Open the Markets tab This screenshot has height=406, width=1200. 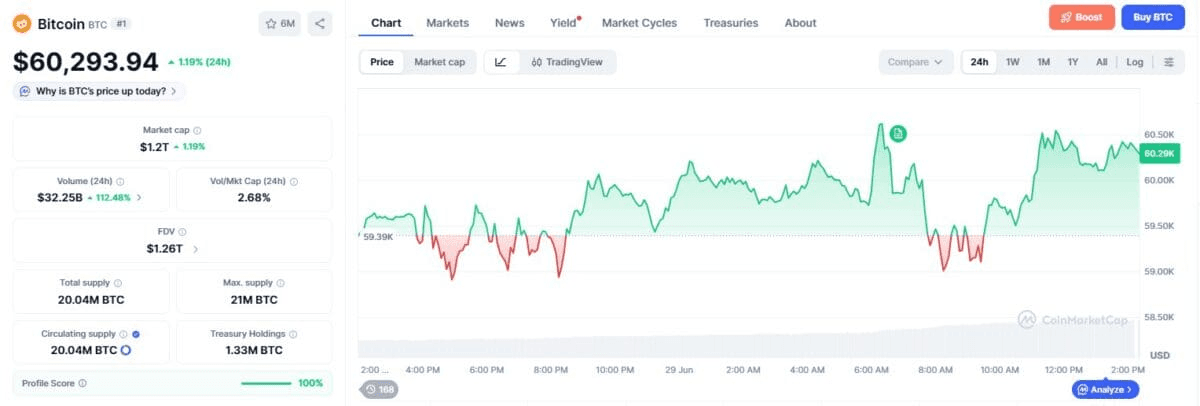[447, 23]
